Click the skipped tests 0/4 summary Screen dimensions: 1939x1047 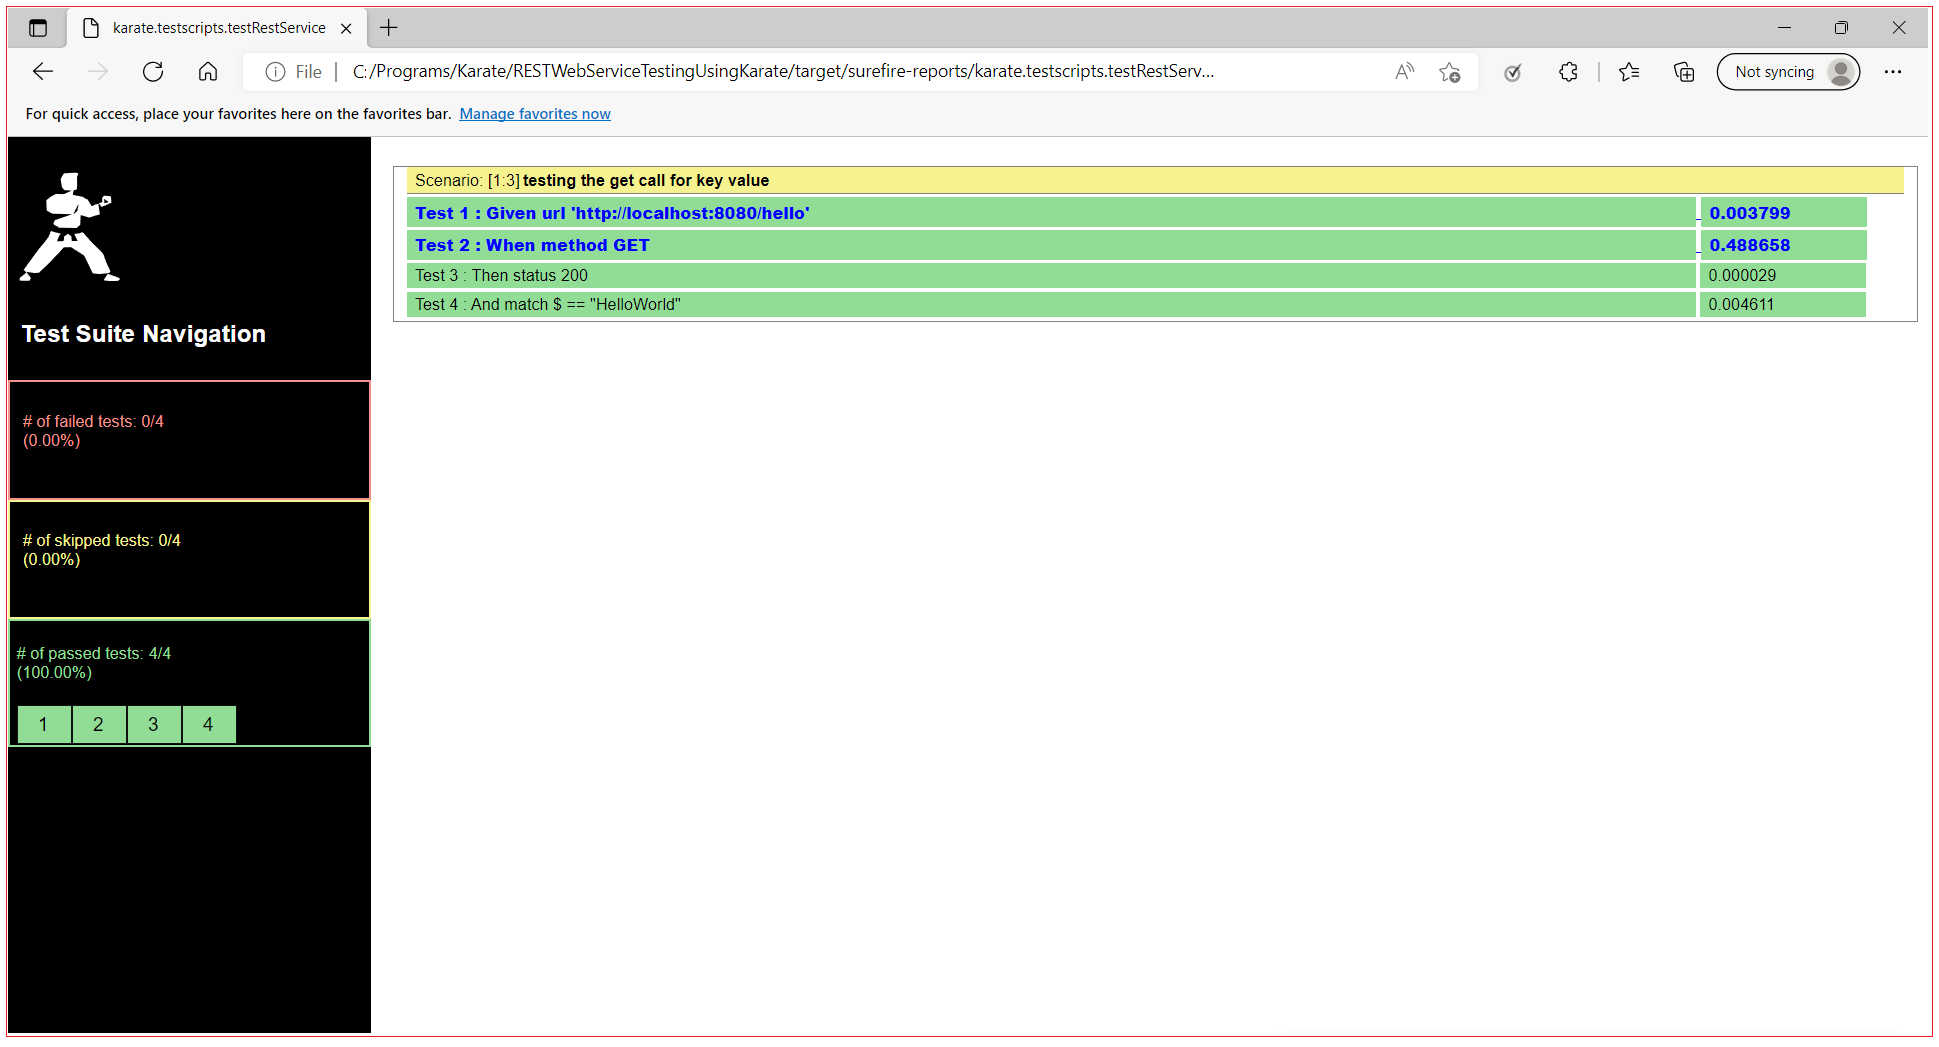tap(101, 550)
